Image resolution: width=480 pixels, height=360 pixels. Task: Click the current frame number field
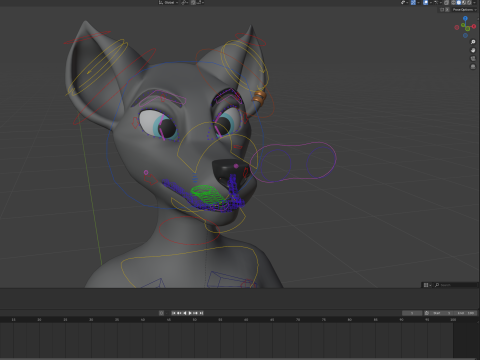[x=412, y=313]
